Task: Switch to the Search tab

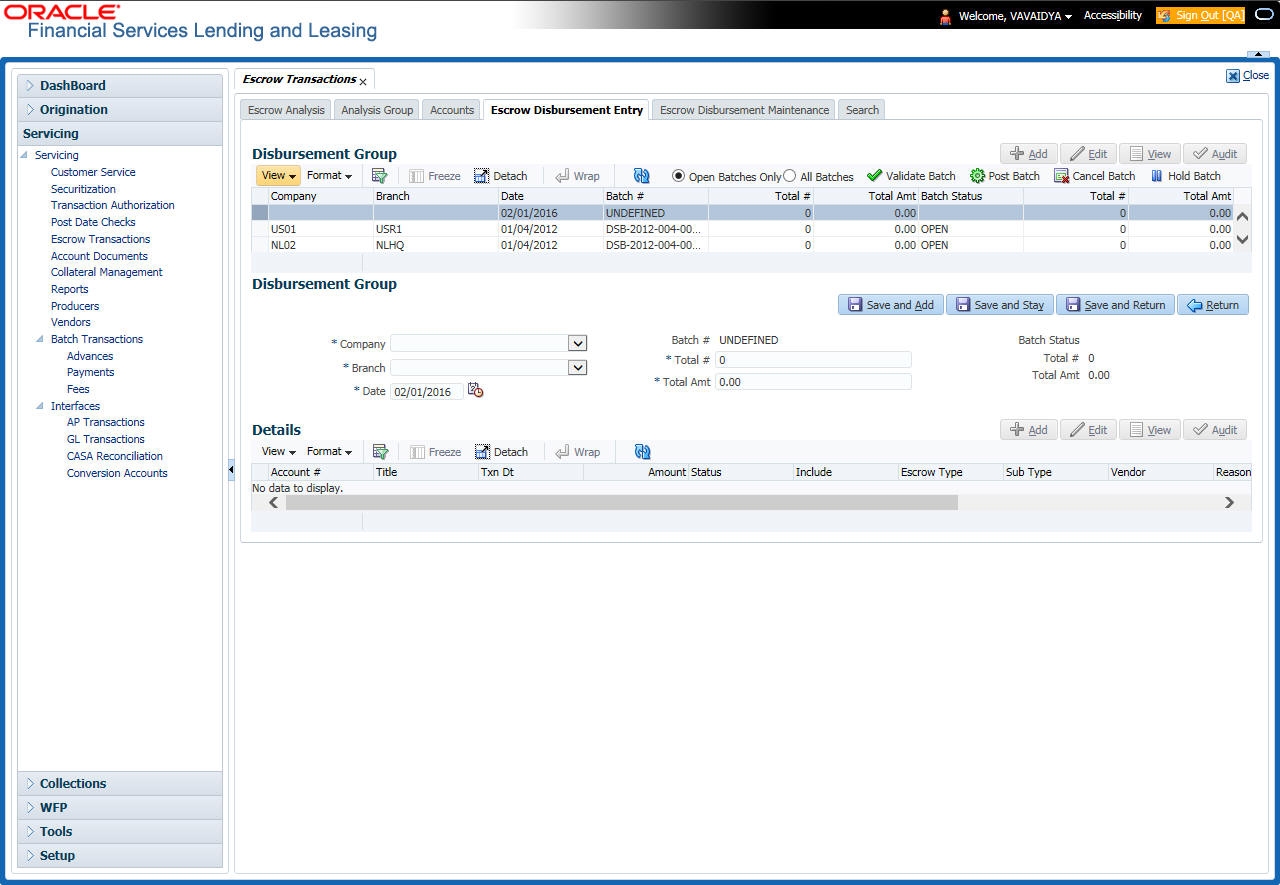Action: point(862,110)
